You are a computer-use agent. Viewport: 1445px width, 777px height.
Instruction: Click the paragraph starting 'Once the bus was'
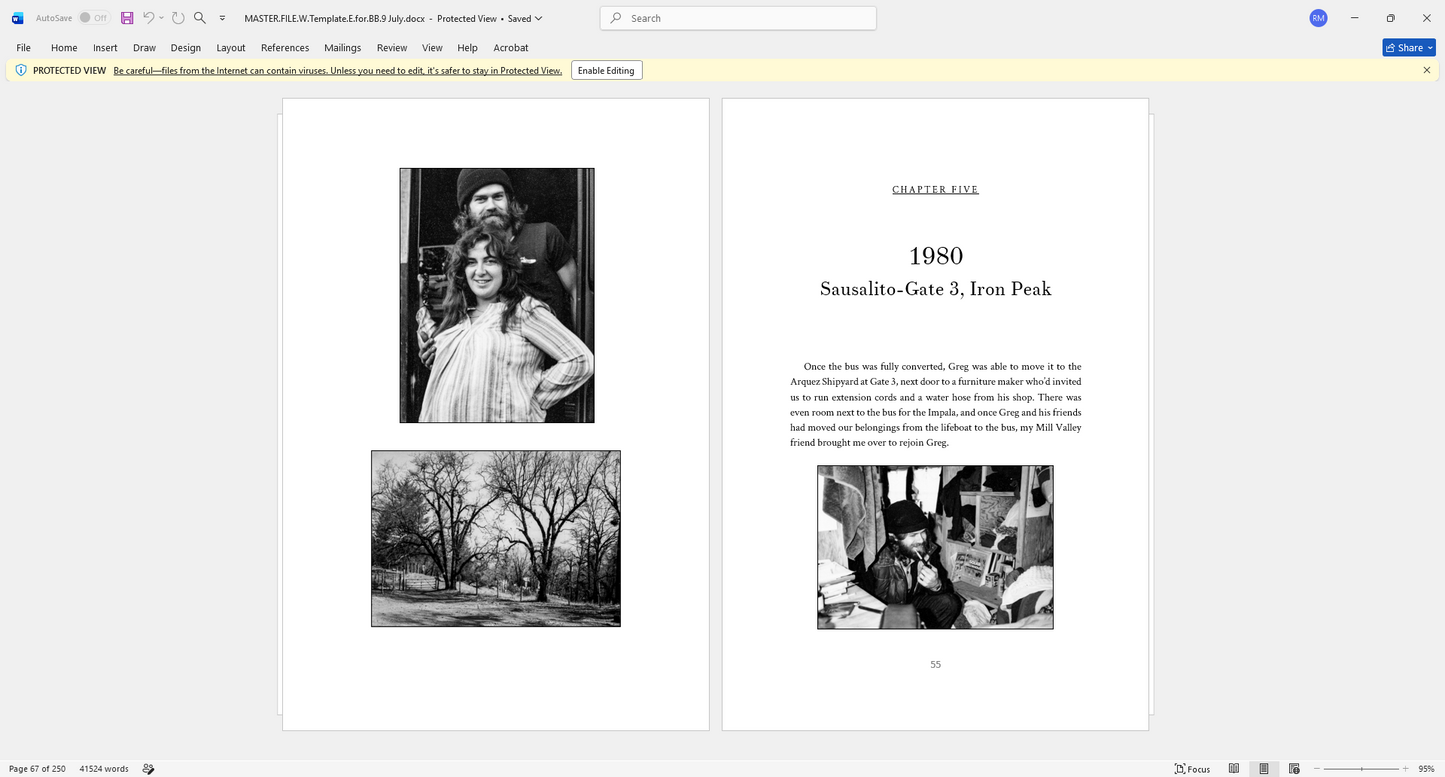pyautogui.click(x=935, y=404)
